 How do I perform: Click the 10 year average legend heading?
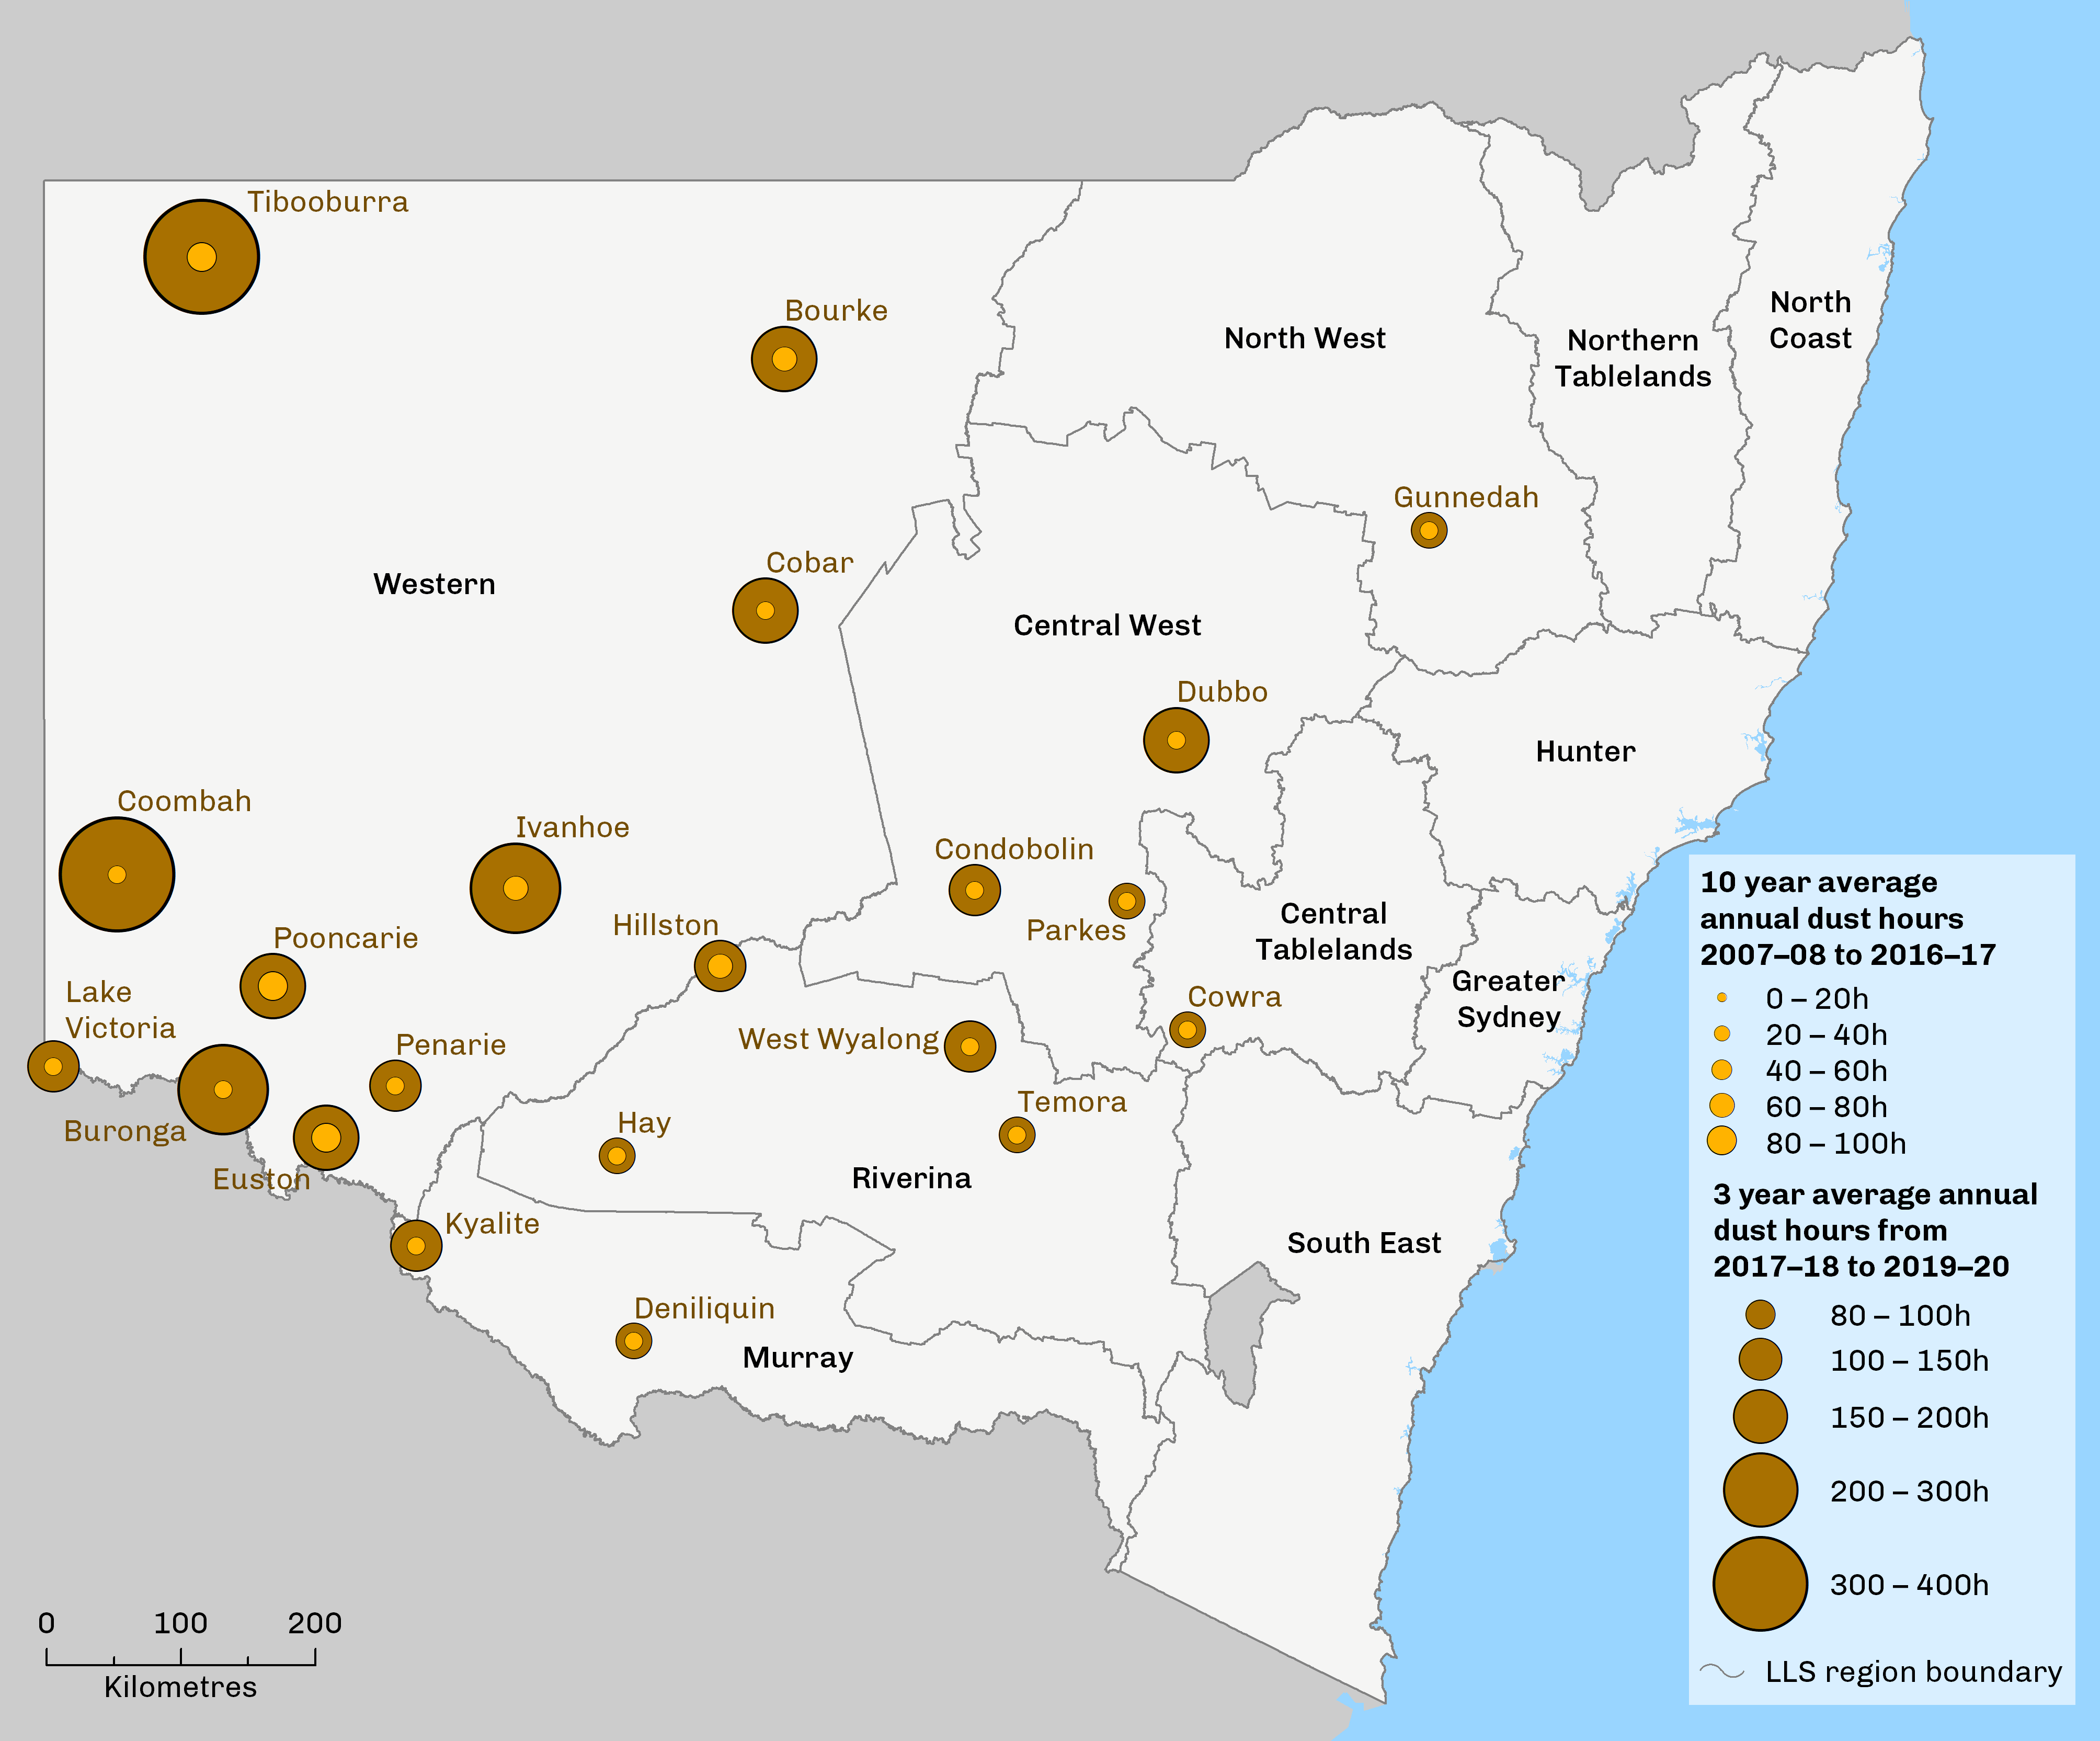pyautogui.click(x=1847, y=918)
